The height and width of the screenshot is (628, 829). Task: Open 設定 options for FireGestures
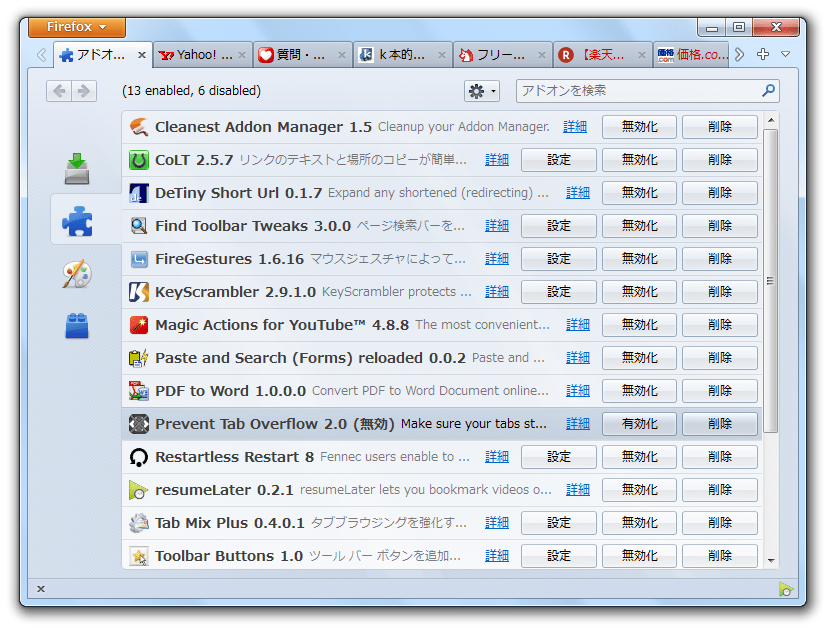(x=558, y=259)
